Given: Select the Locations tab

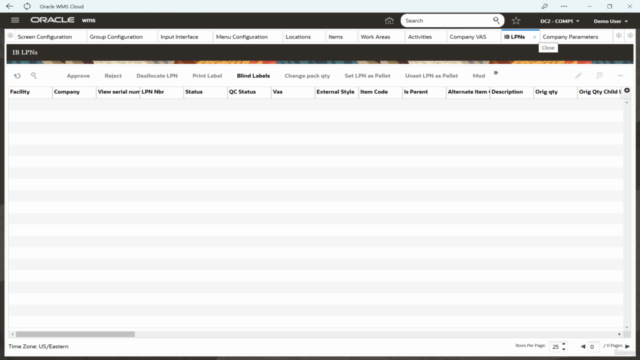Looking at the screenshot, I should coord(298,37).
